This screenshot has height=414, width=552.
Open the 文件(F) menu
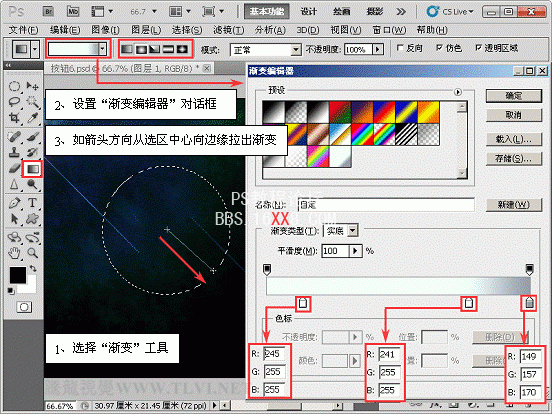(23, 30)
